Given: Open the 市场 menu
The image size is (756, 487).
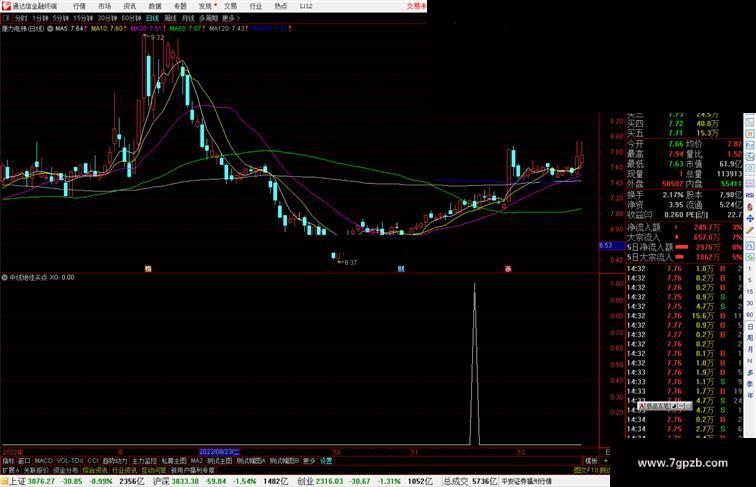Looking at the screenshot, I should [104, 6].
